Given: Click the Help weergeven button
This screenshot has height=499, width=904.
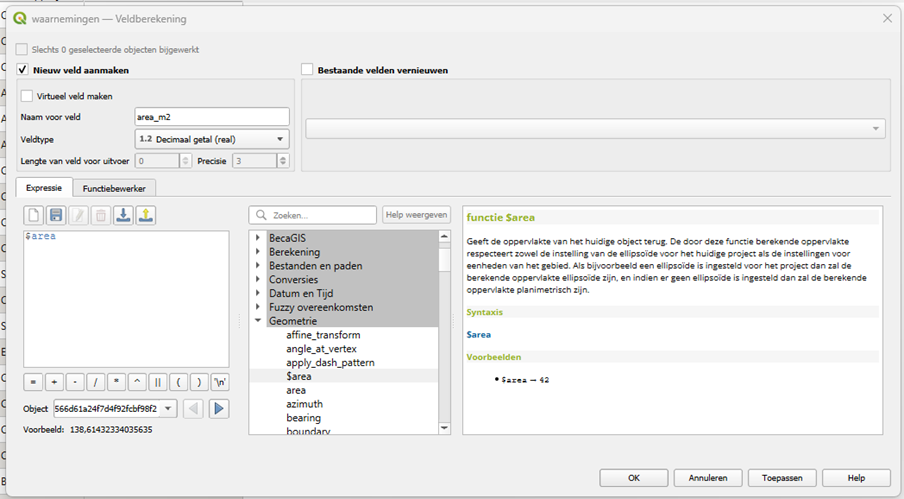Looking at the screenshot, I should point(416,215).
